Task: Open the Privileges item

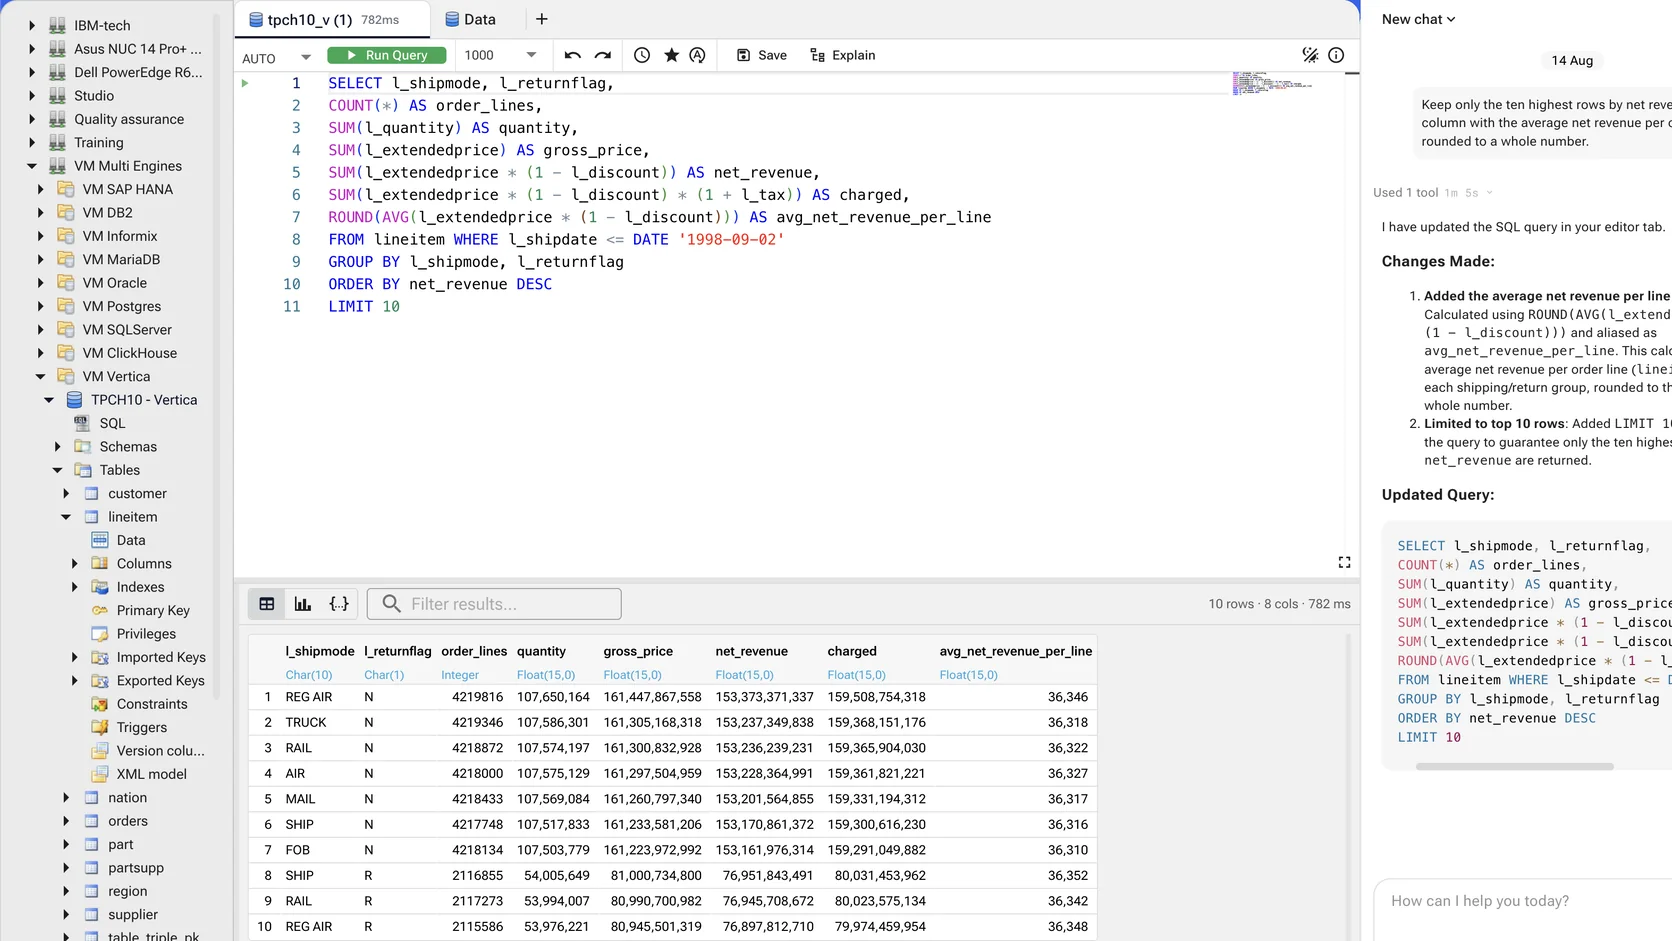Action: pyautogui.click(x=146, y=634)
